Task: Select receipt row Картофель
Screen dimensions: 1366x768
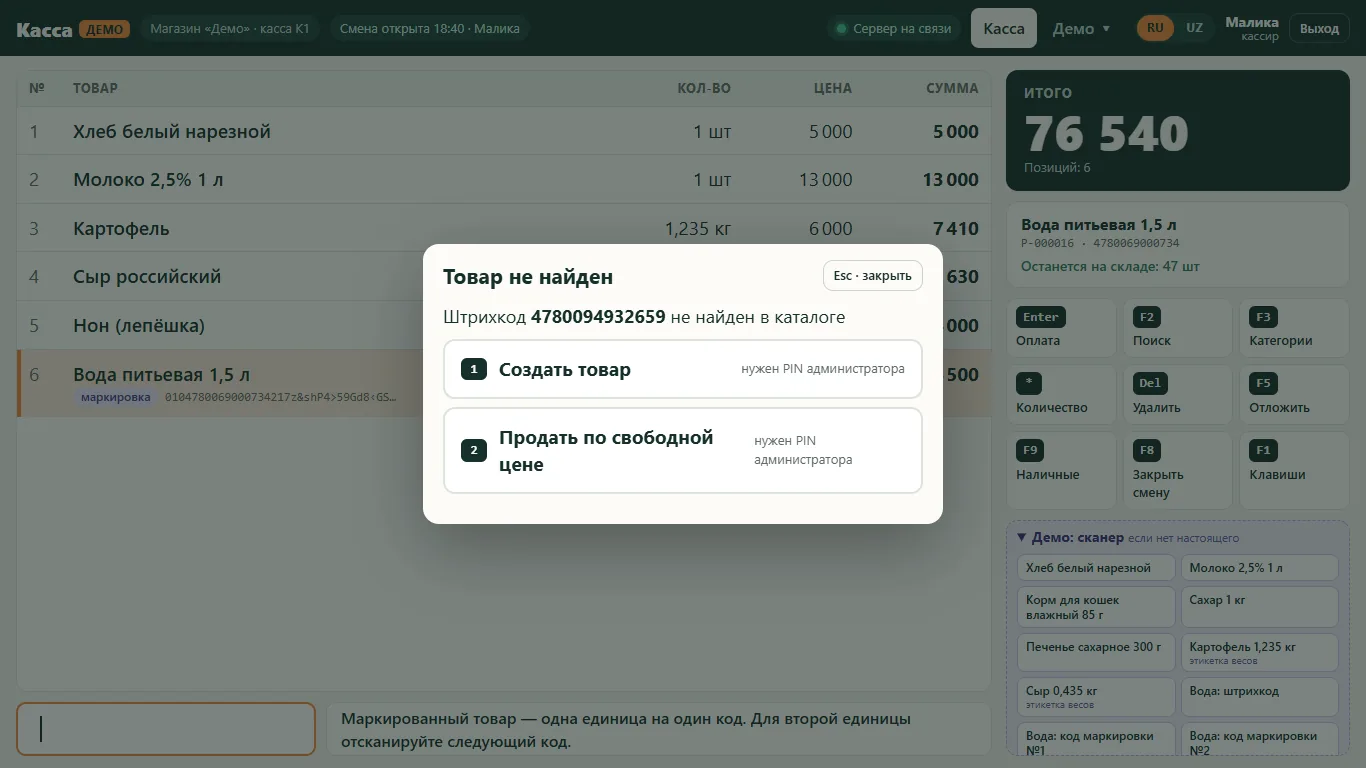Action: click(x=504, y=228)
